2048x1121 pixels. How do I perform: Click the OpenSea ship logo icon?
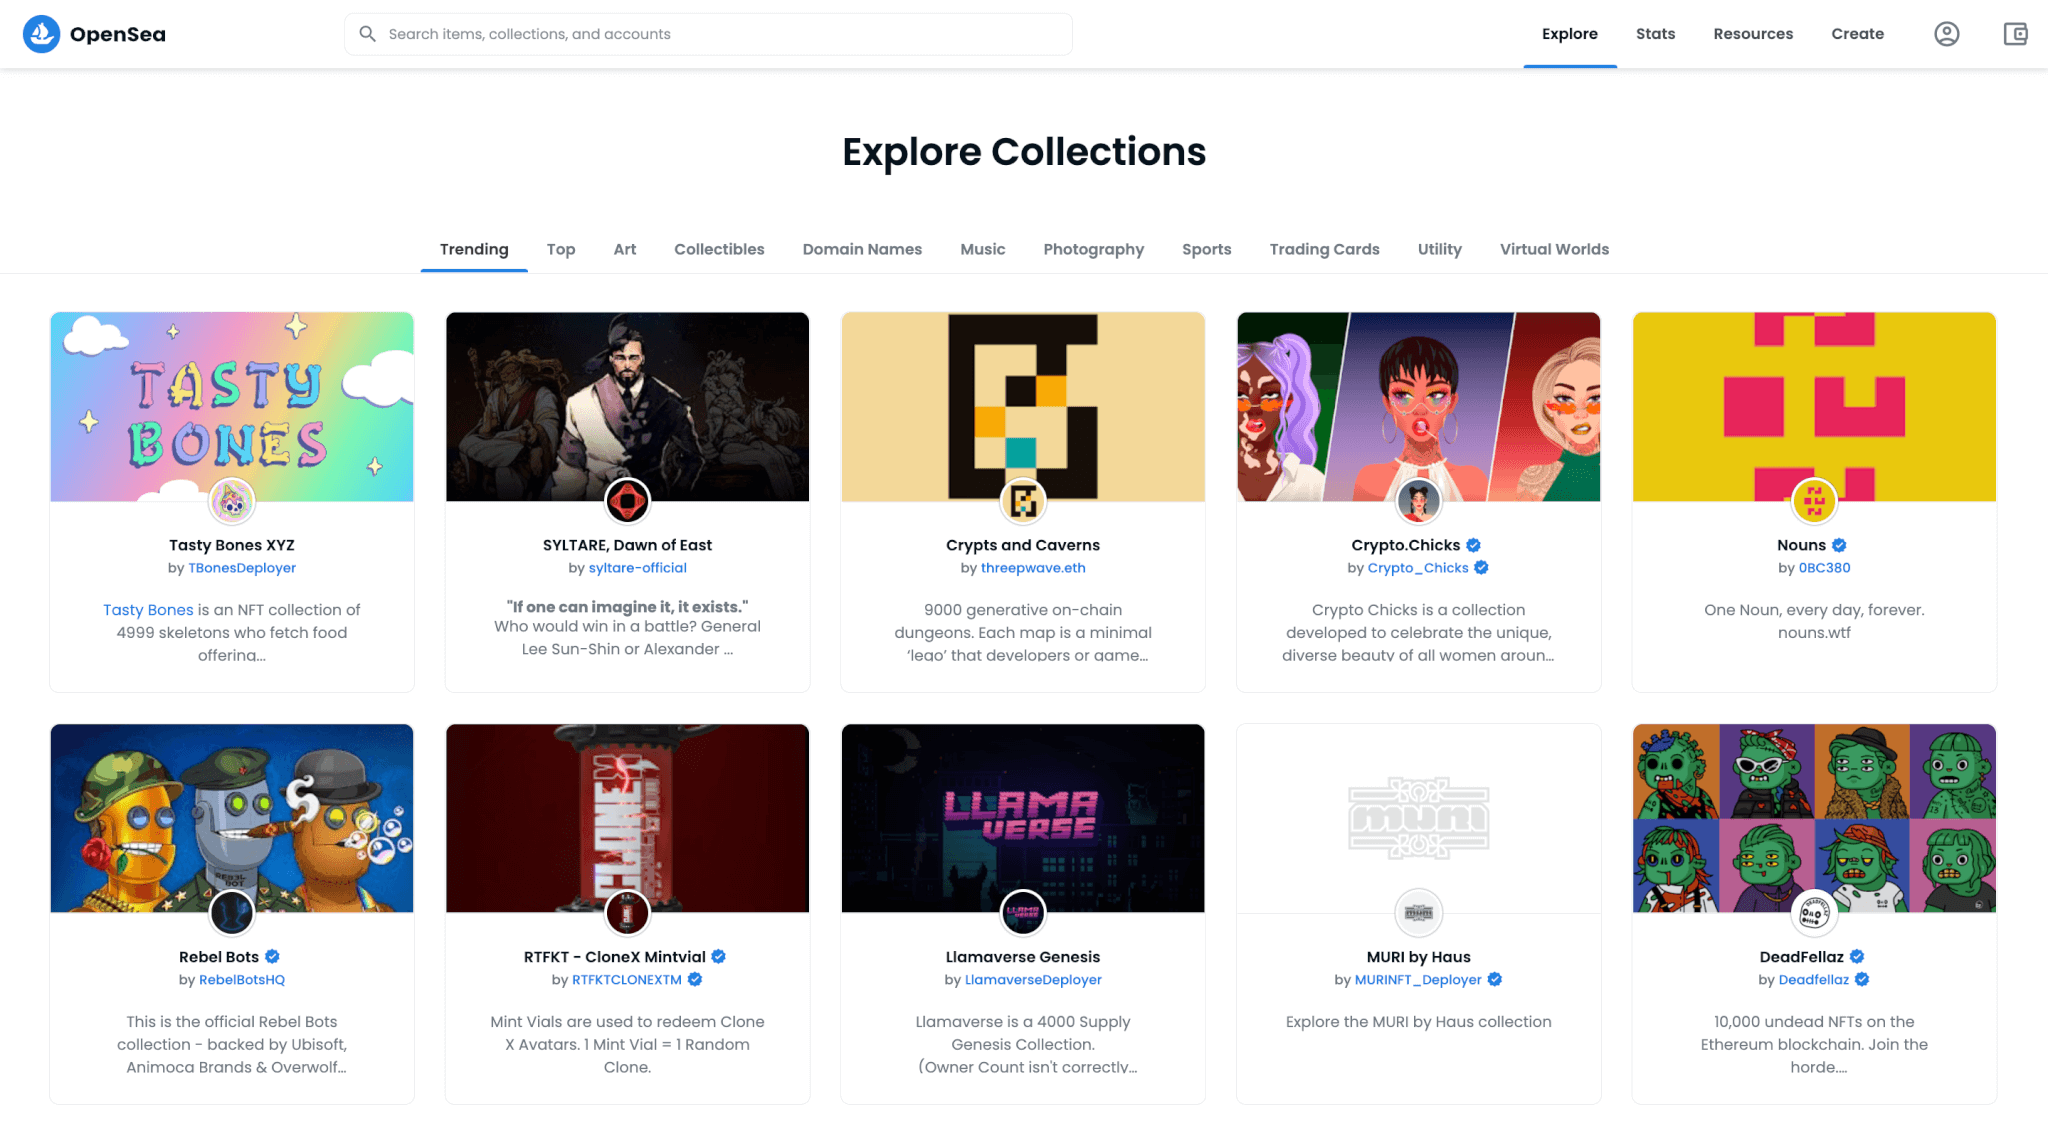(41, 34)
